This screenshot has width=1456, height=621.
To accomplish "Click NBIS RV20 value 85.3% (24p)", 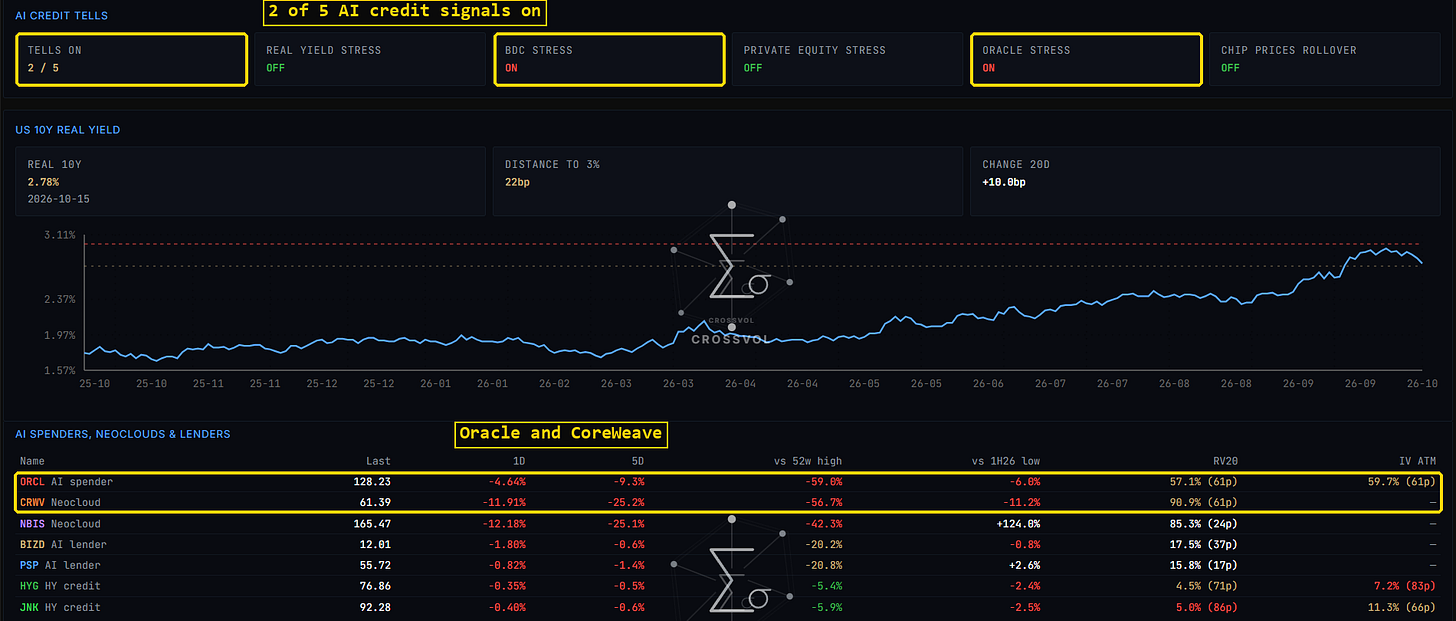I will [x=1204, y=524].
